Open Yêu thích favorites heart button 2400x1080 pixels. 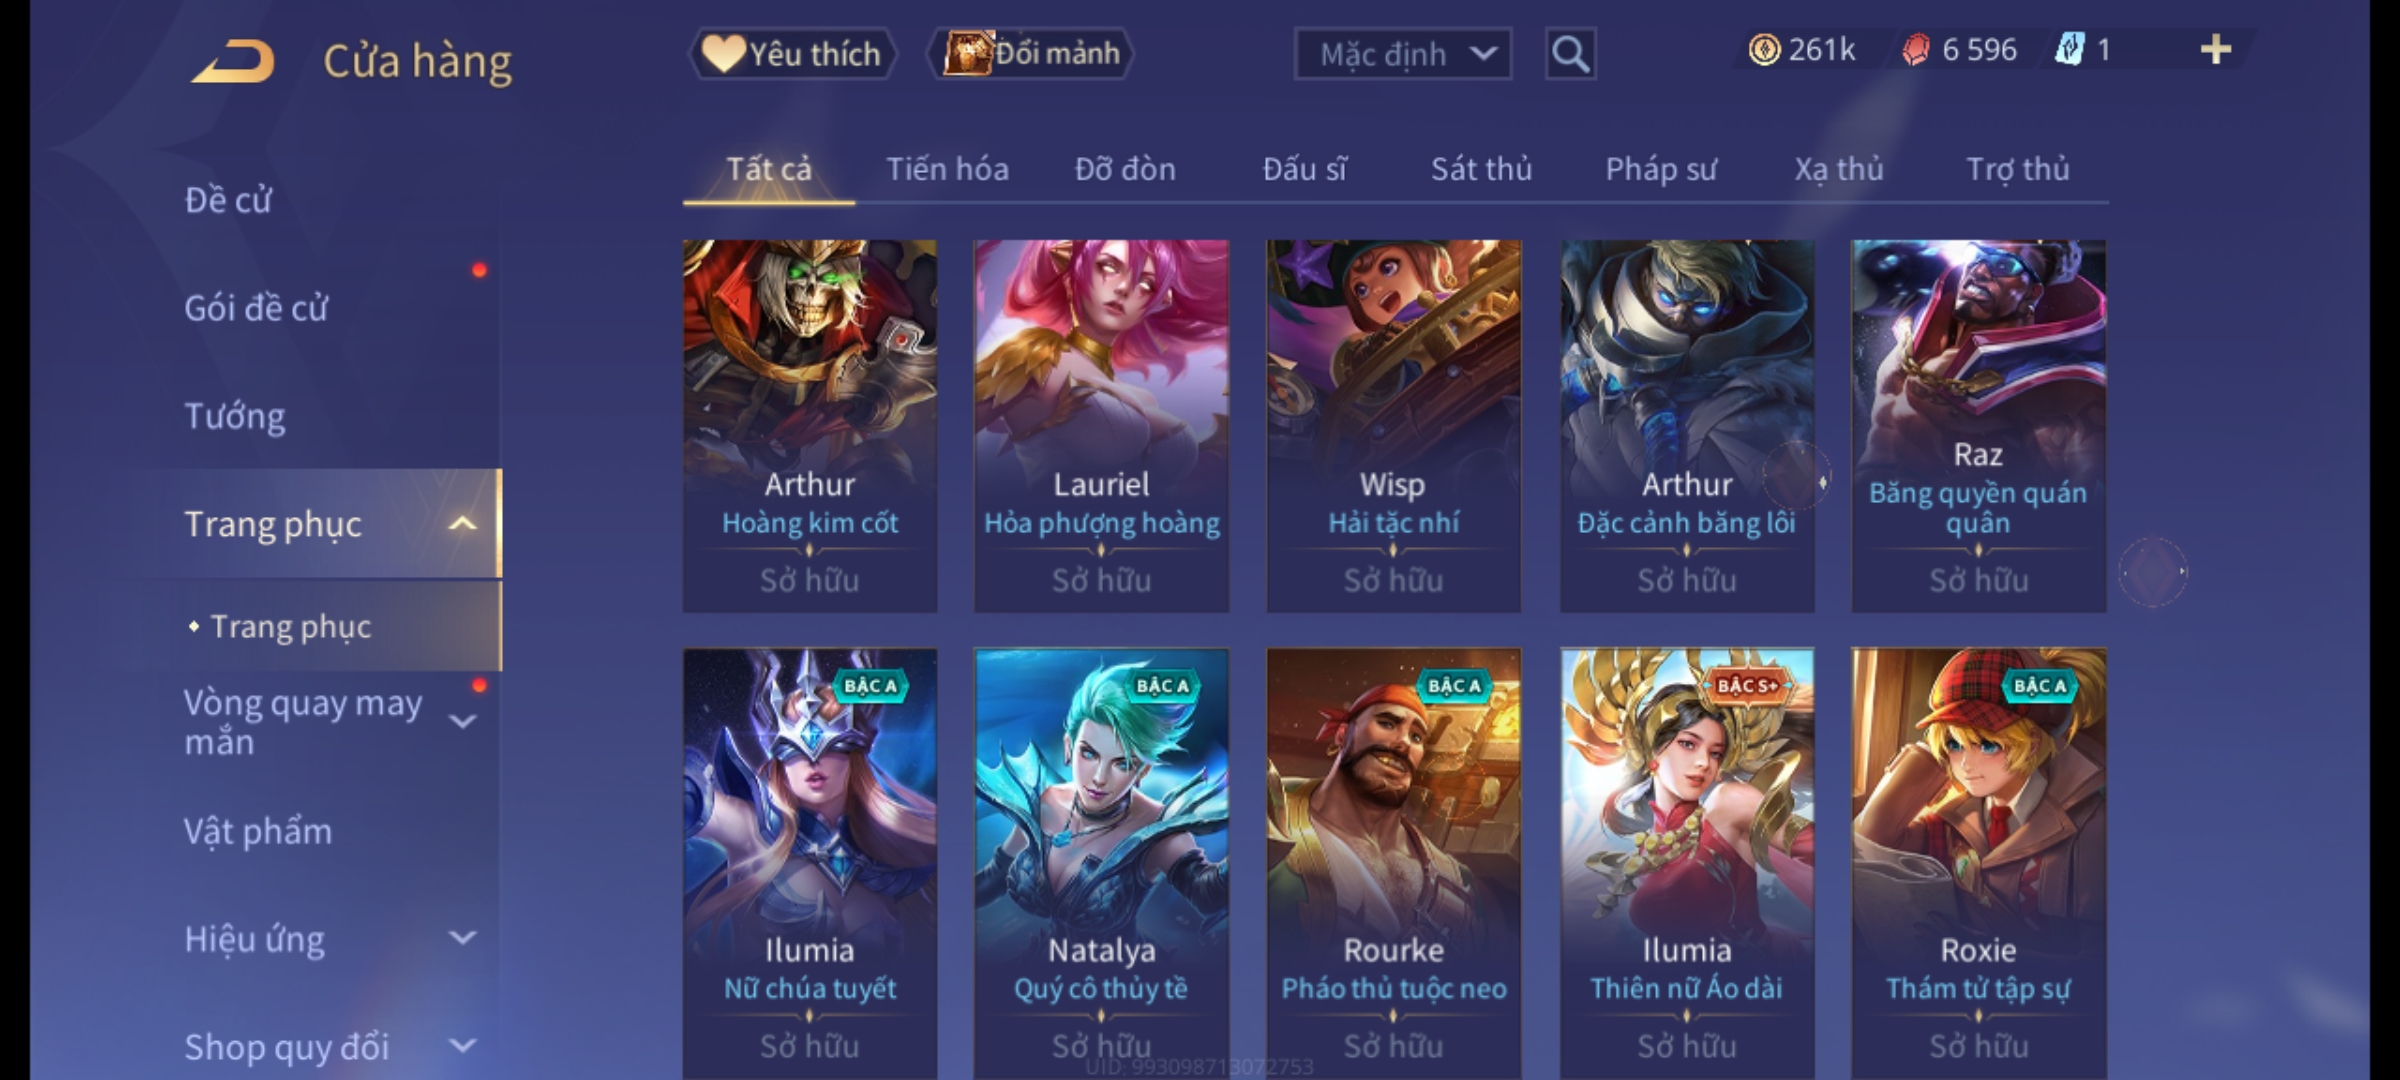(x=792, y=53)
